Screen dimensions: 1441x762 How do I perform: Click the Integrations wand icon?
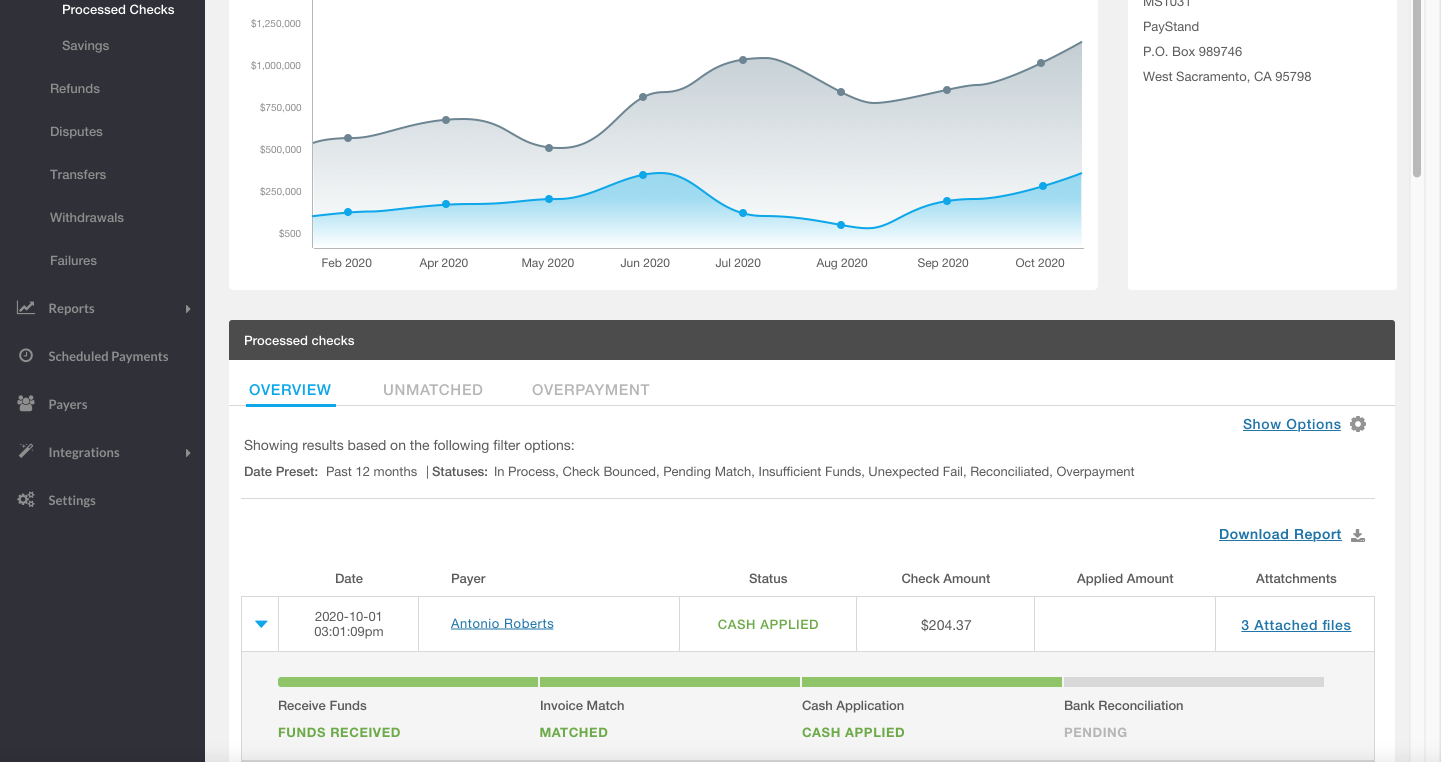pyautogui.click(x=26, y=452)
